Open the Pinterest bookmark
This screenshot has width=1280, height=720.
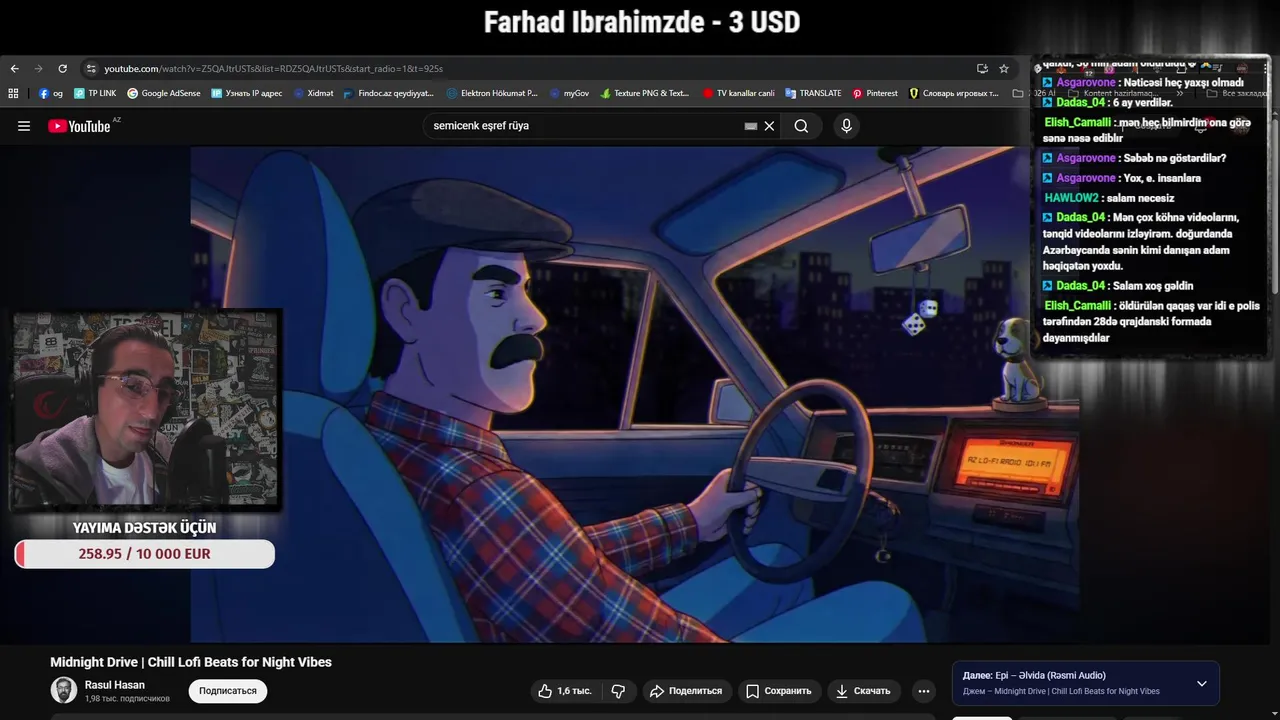[x=875, y=93]
